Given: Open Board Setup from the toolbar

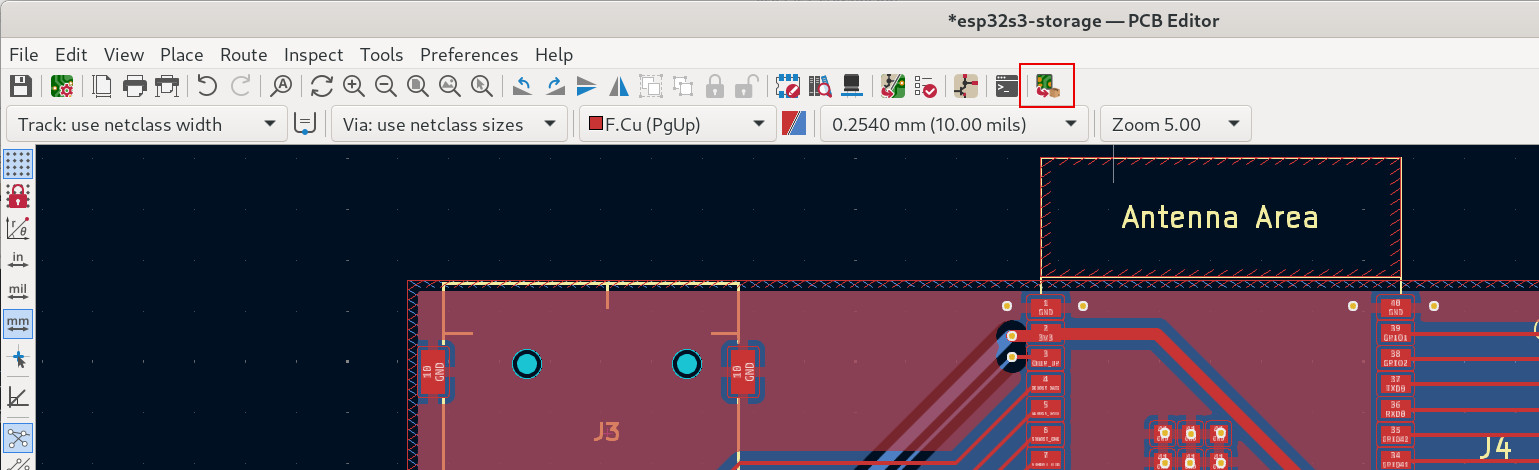Looking at the screenshot, I should [x=61, y=86].
